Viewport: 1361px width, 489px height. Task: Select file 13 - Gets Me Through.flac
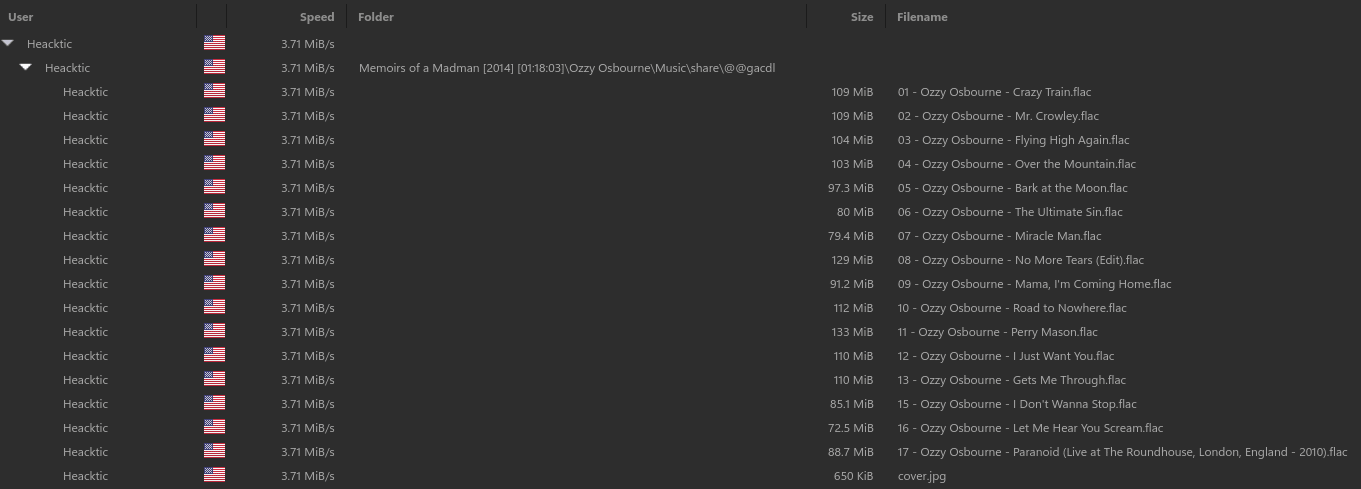coord(1011,380)
